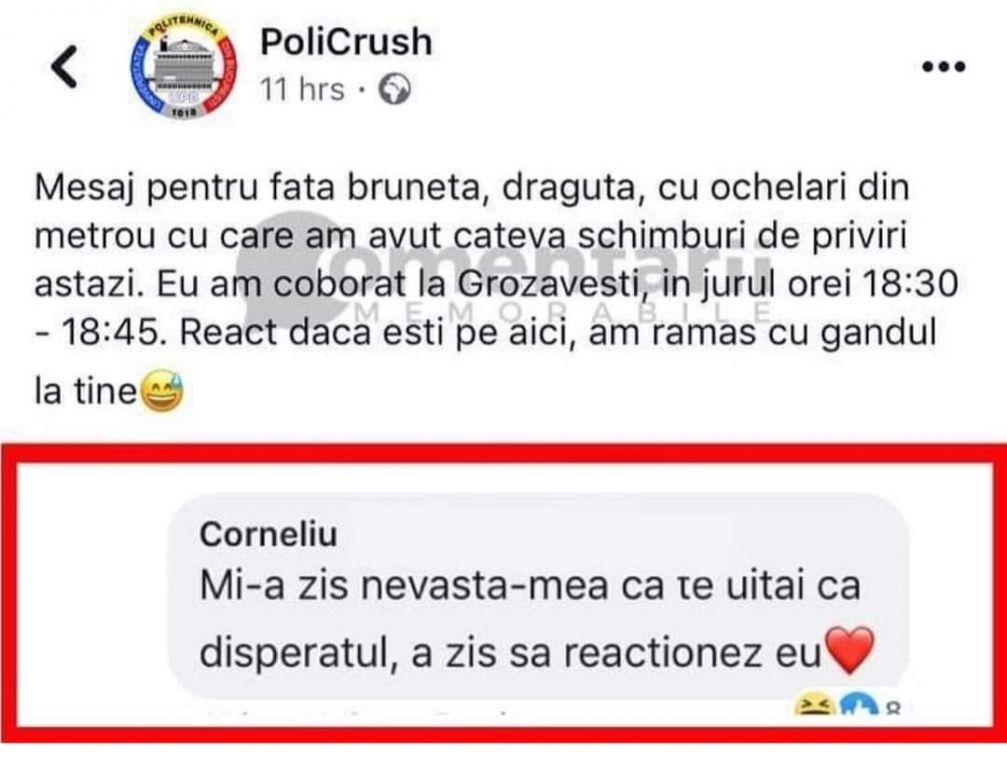Tap the public globe audience icon
The height and width of the screenshot is (768, 1007).
(x=394, y=89)
